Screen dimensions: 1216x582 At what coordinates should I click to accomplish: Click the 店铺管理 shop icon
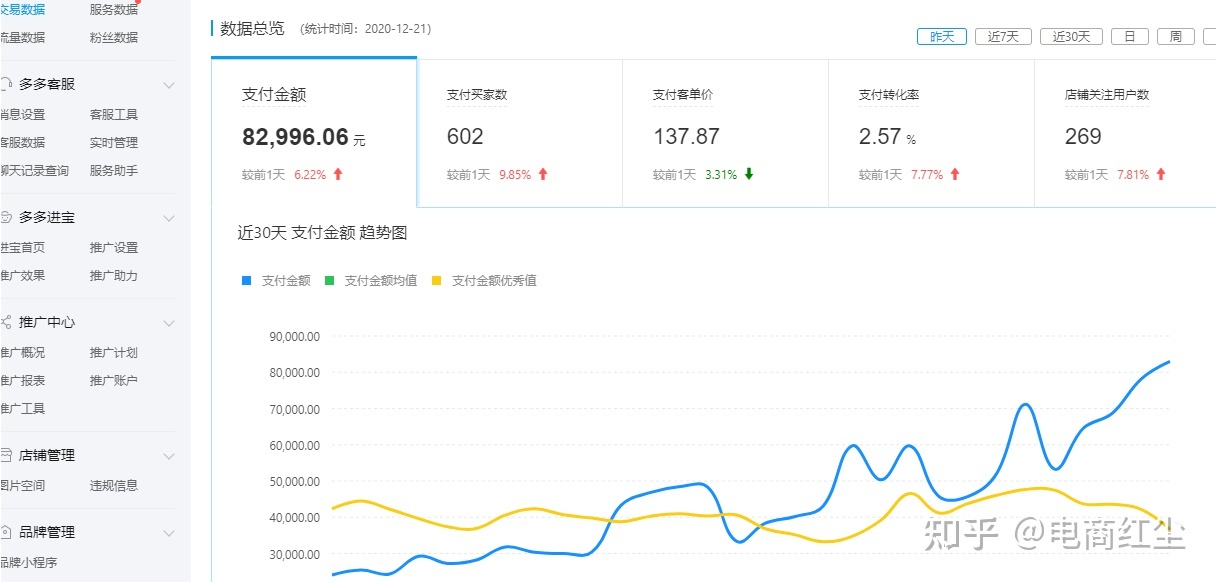(x=6, y=456)
